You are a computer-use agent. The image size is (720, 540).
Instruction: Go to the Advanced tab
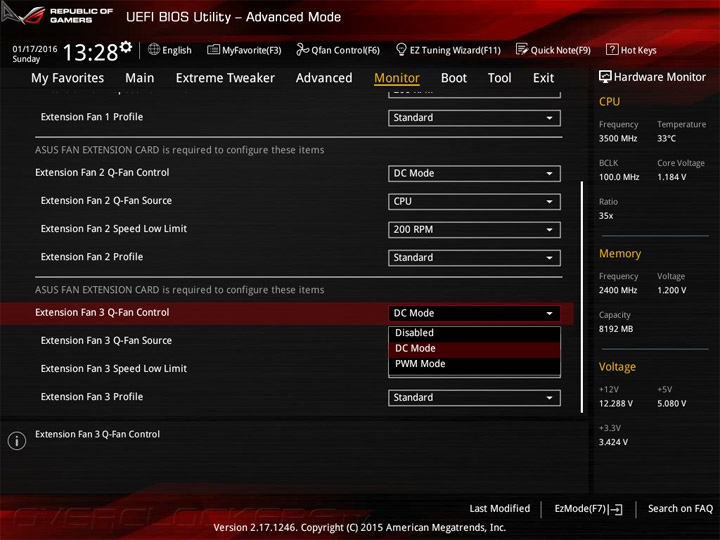324,78
